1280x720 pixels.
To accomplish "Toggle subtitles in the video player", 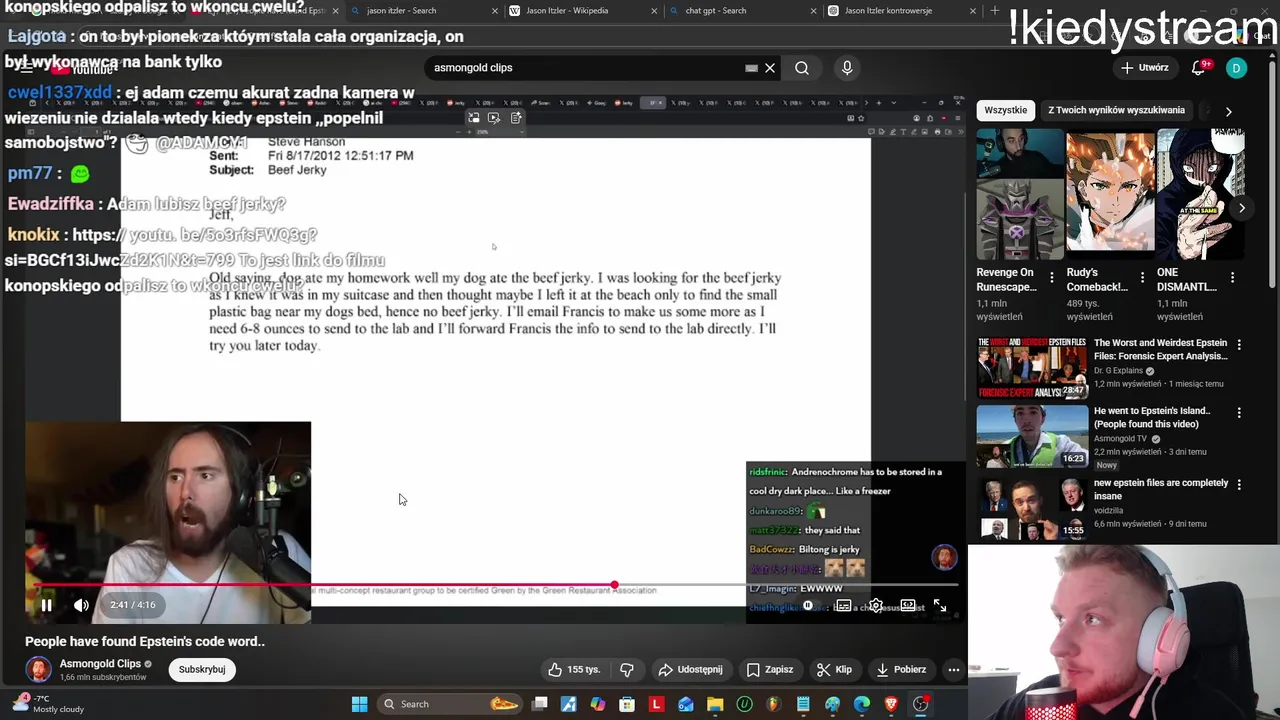I will (x=843, y=606).
